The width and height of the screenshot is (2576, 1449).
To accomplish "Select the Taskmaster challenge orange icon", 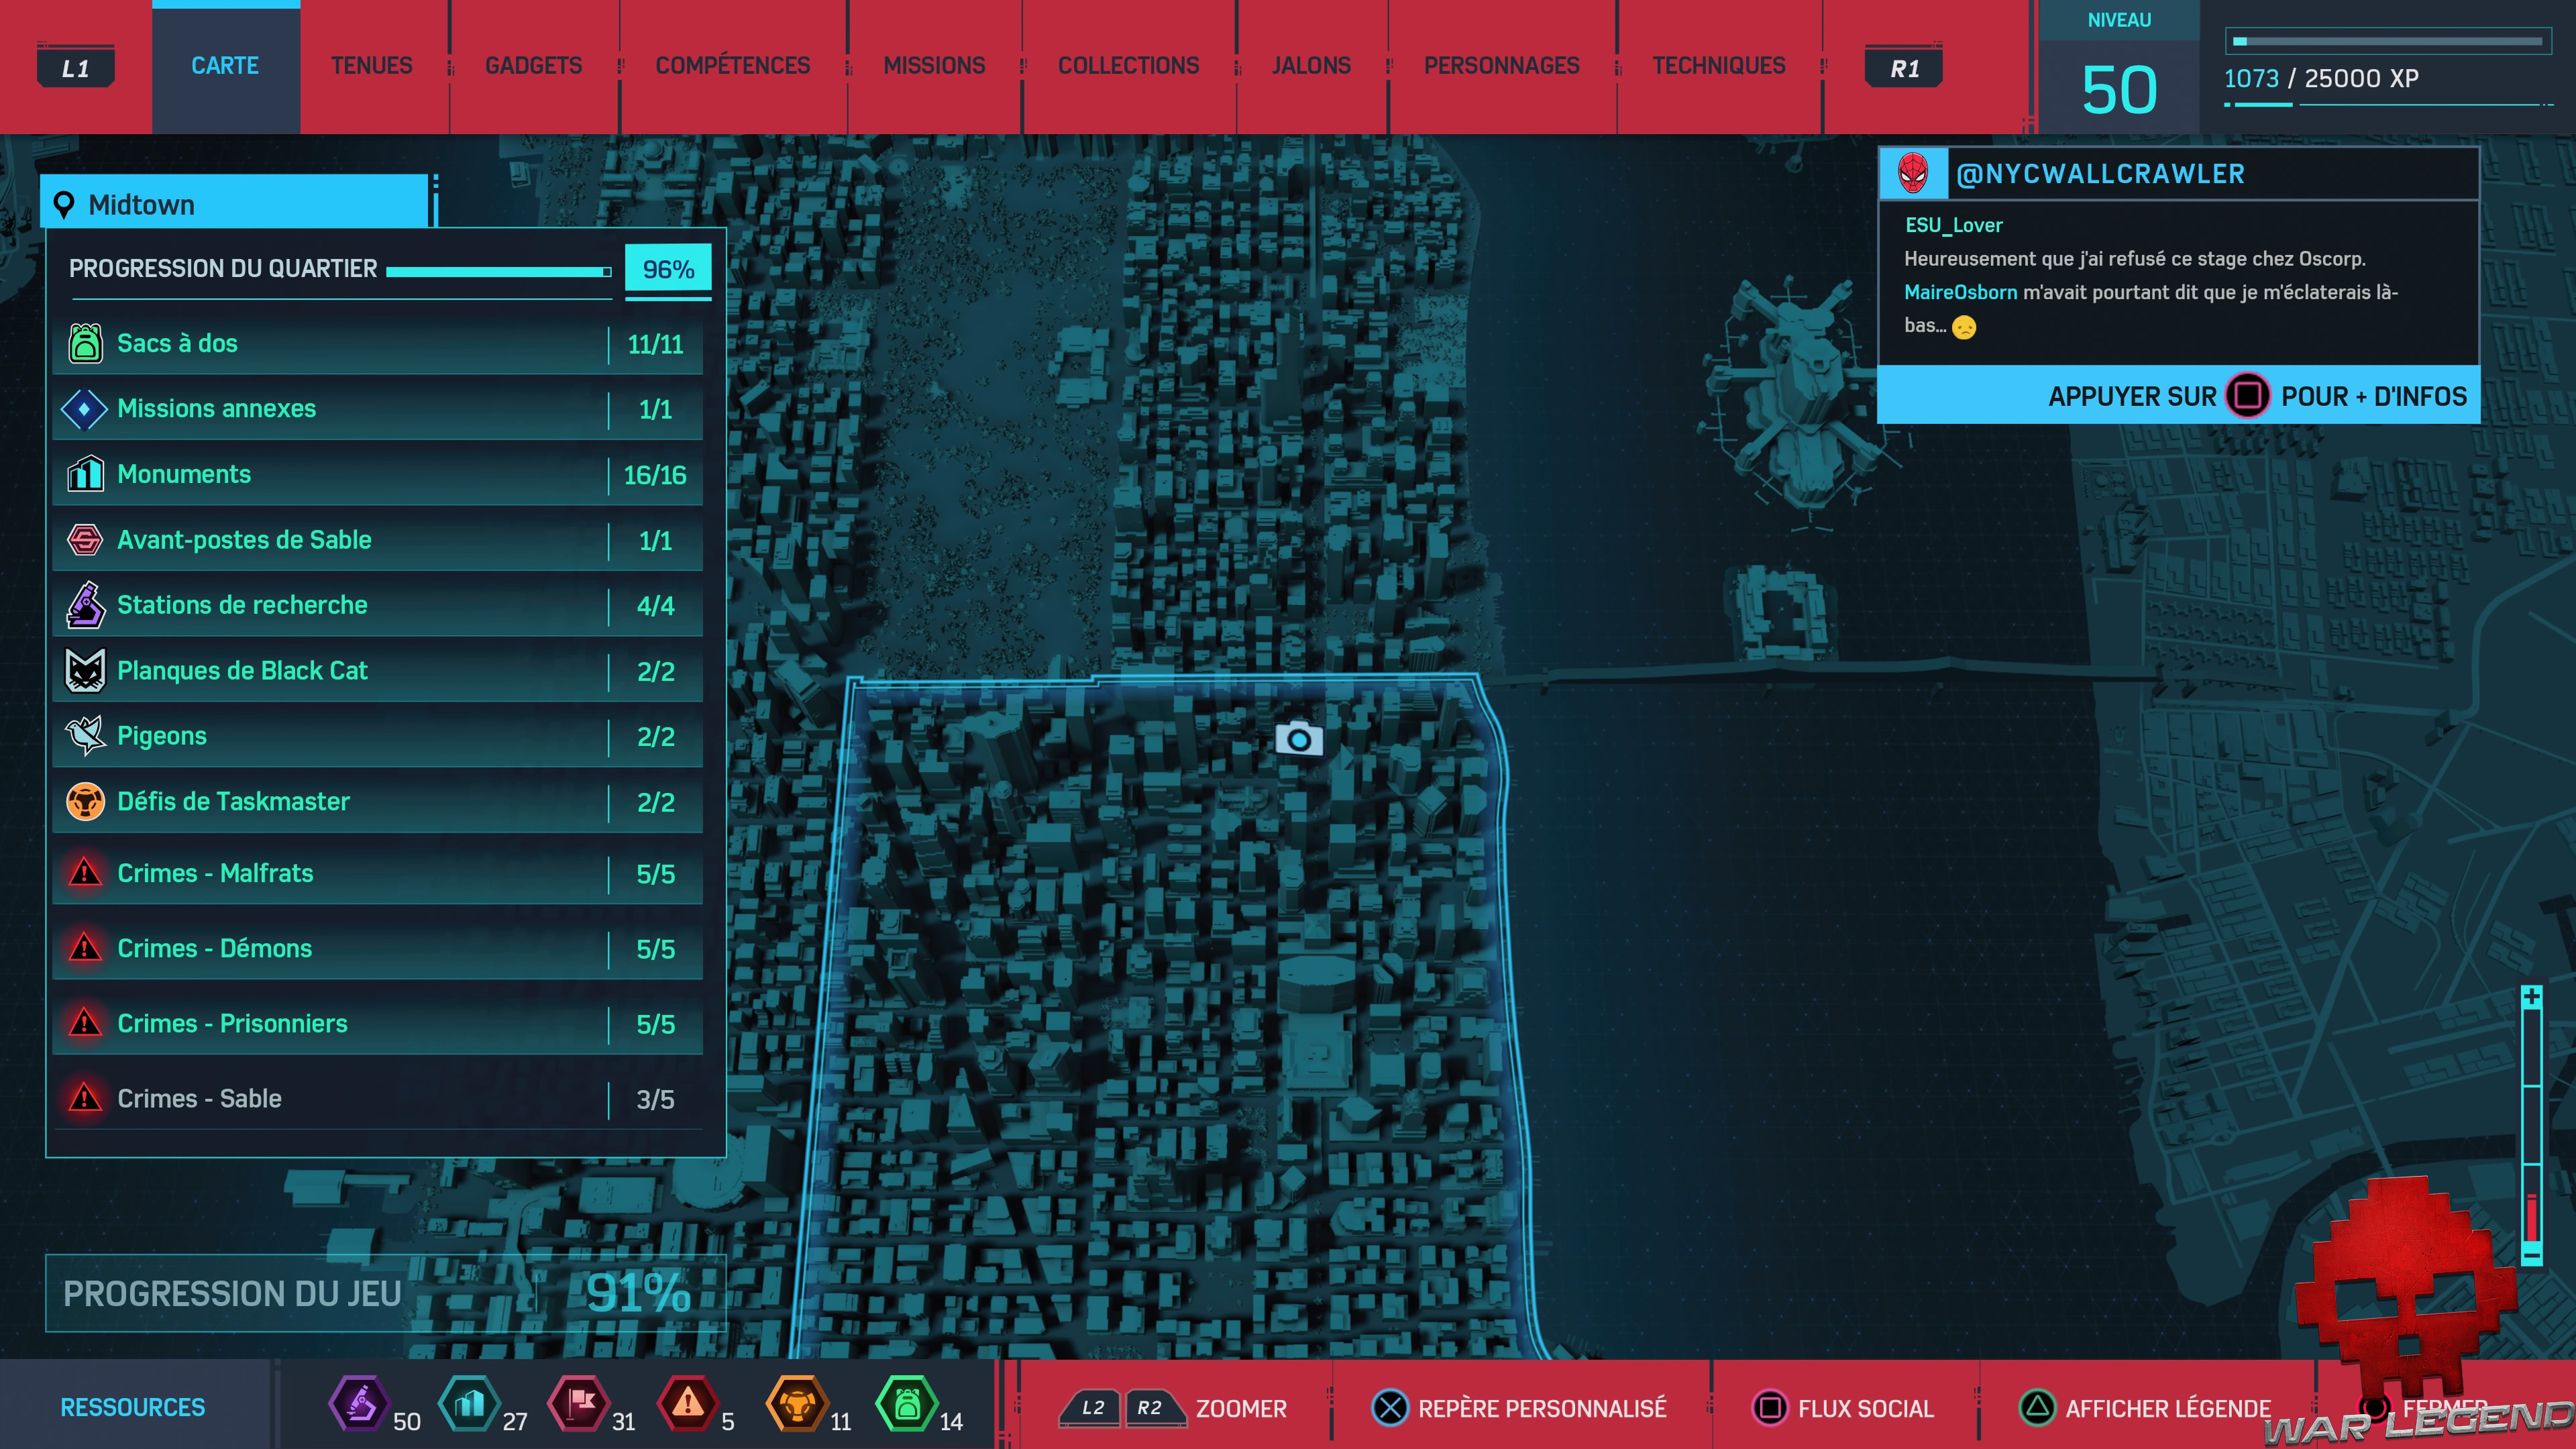I will [85, 802].
